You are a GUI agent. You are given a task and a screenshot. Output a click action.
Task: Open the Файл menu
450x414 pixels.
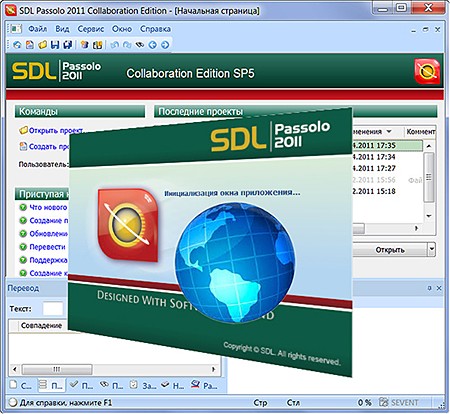pos(37,29)
